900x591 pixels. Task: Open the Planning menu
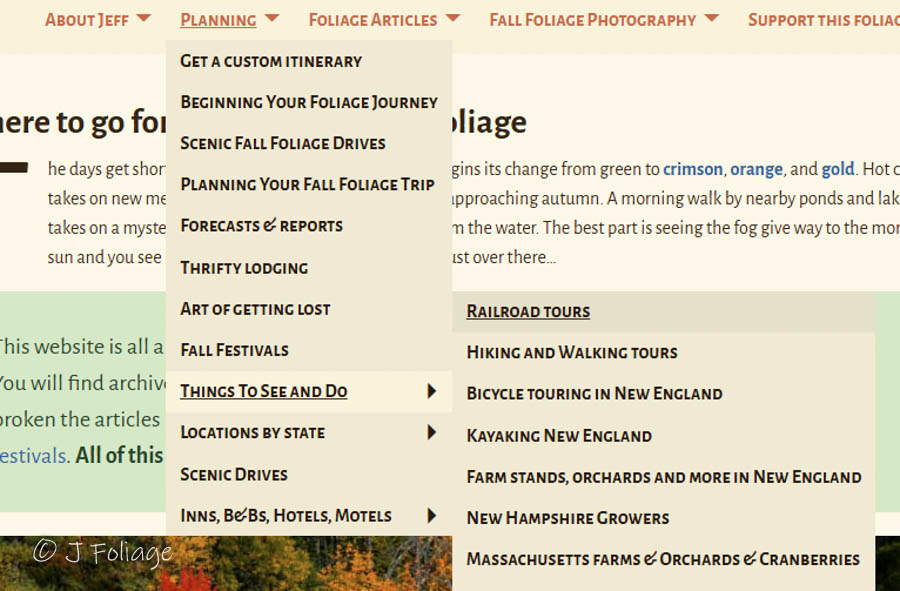tap(218, 20)
